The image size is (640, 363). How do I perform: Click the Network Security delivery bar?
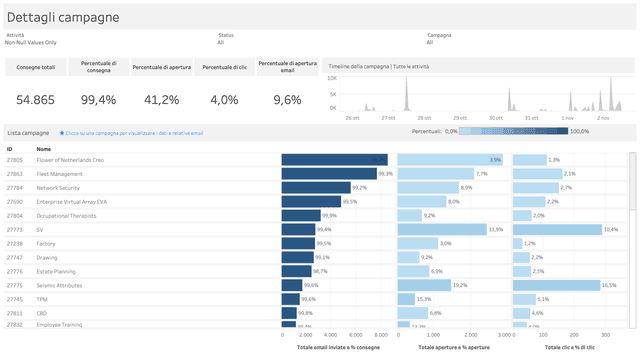pos(316,188)
